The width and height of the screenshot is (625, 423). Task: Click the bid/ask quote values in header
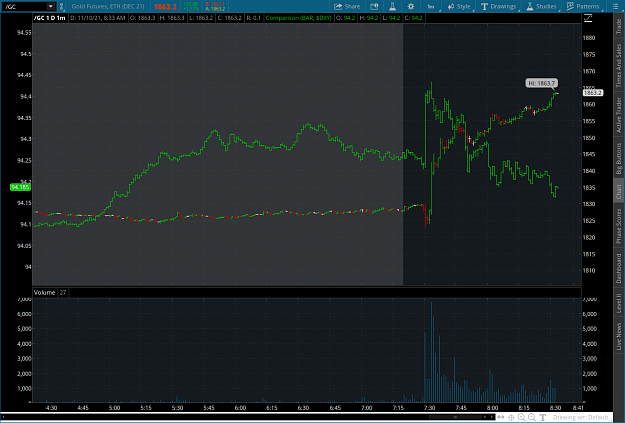[x=215, y=6]
